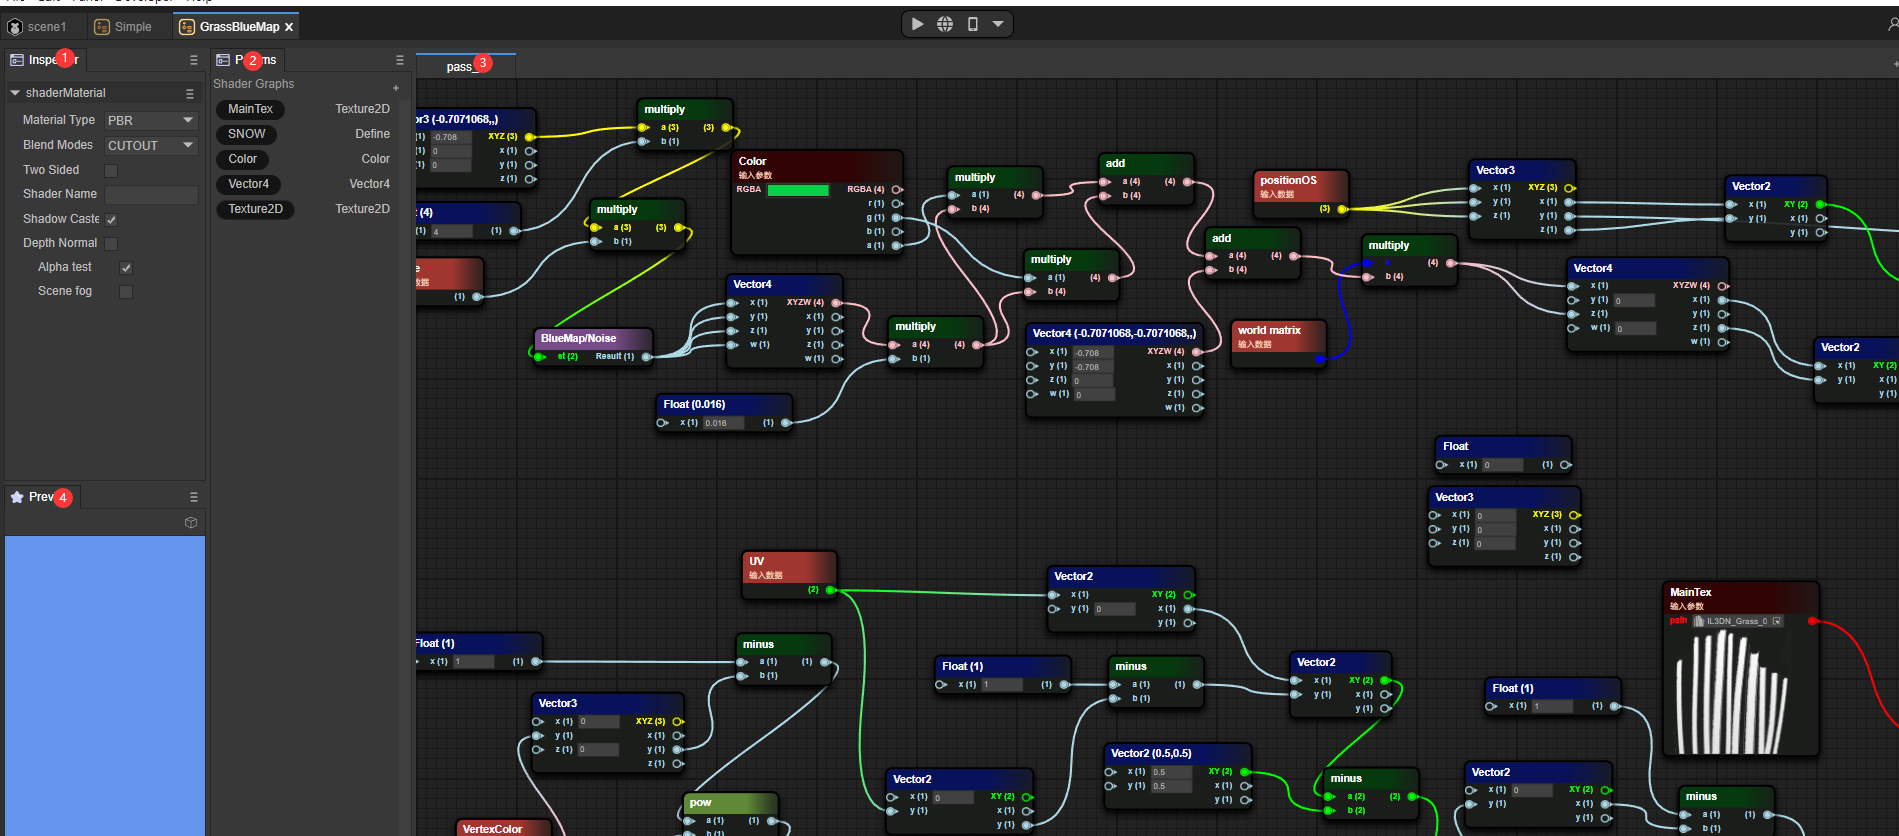This screenshot has height=836, width=1899.
Task: Uncheck the Alpha test checkbox
Action: coord(126,268)
